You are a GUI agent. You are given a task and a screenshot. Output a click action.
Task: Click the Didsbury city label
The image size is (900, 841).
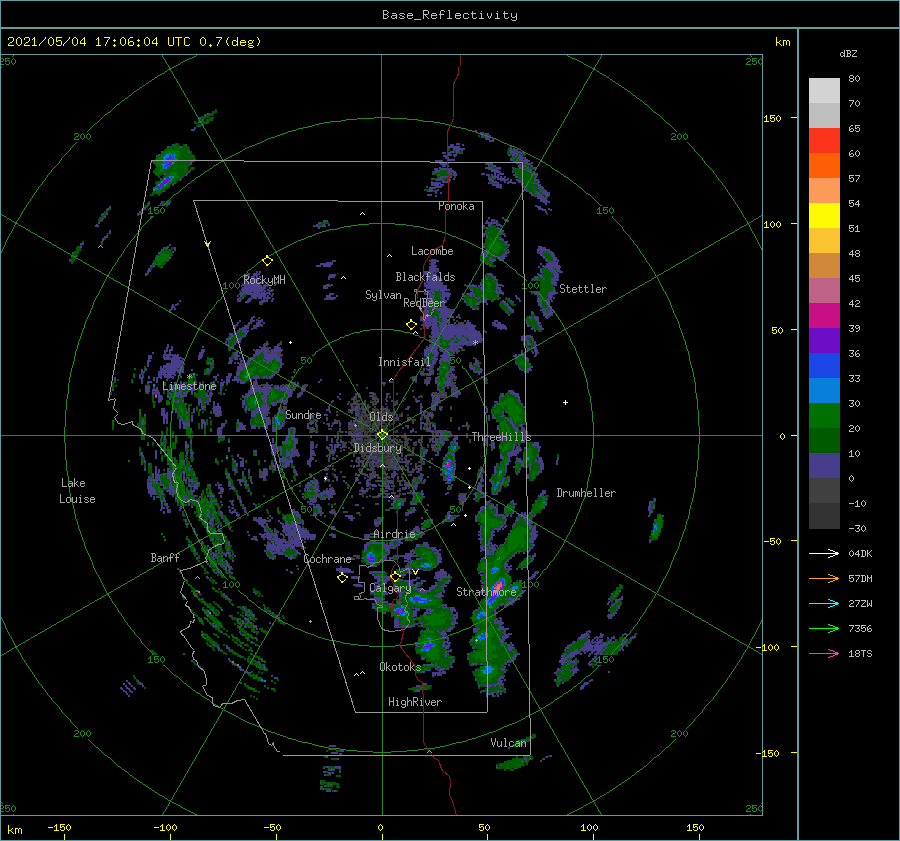378,448
